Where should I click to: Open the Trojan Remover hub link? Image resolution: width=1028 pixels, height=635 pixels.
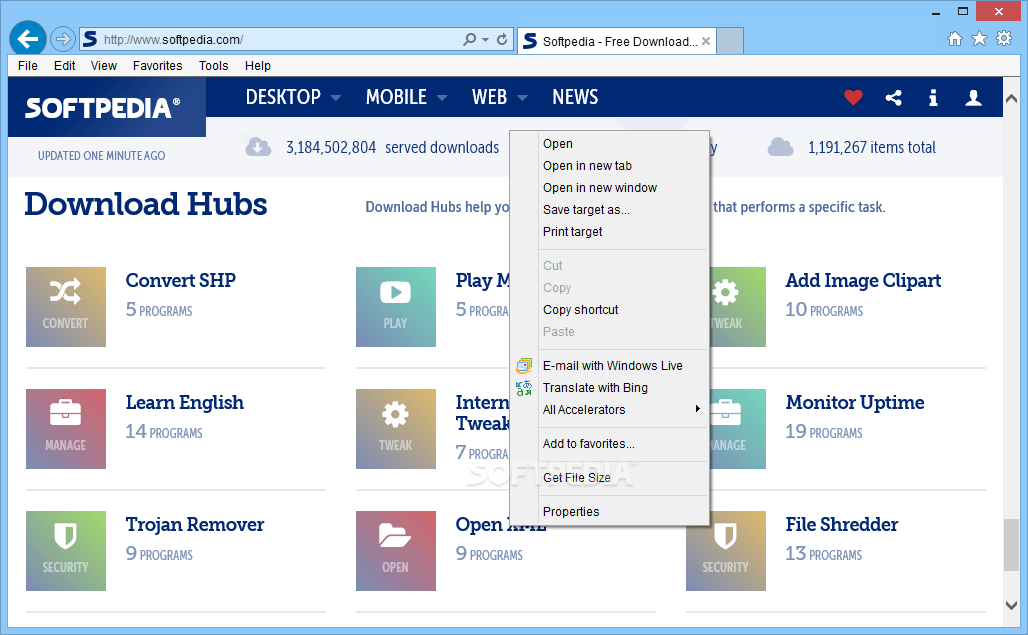[195, 524]
